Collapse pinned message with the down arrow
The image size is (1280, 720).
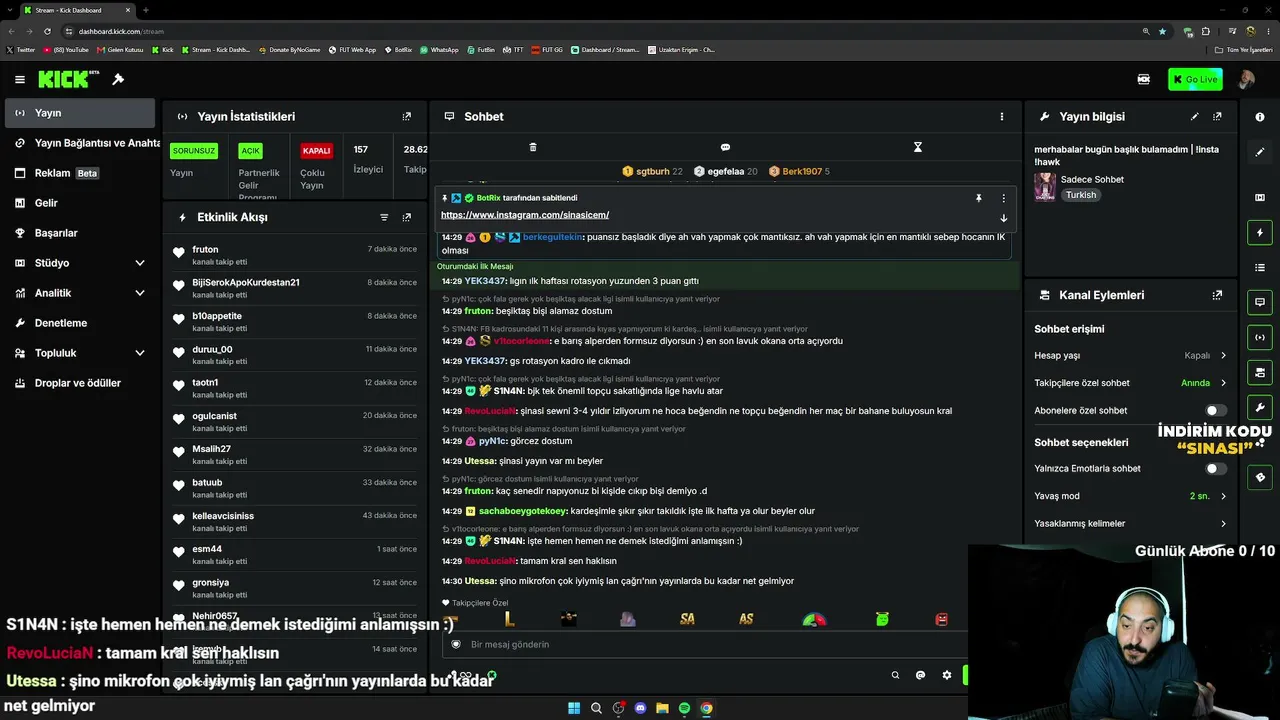point(1004,218)
